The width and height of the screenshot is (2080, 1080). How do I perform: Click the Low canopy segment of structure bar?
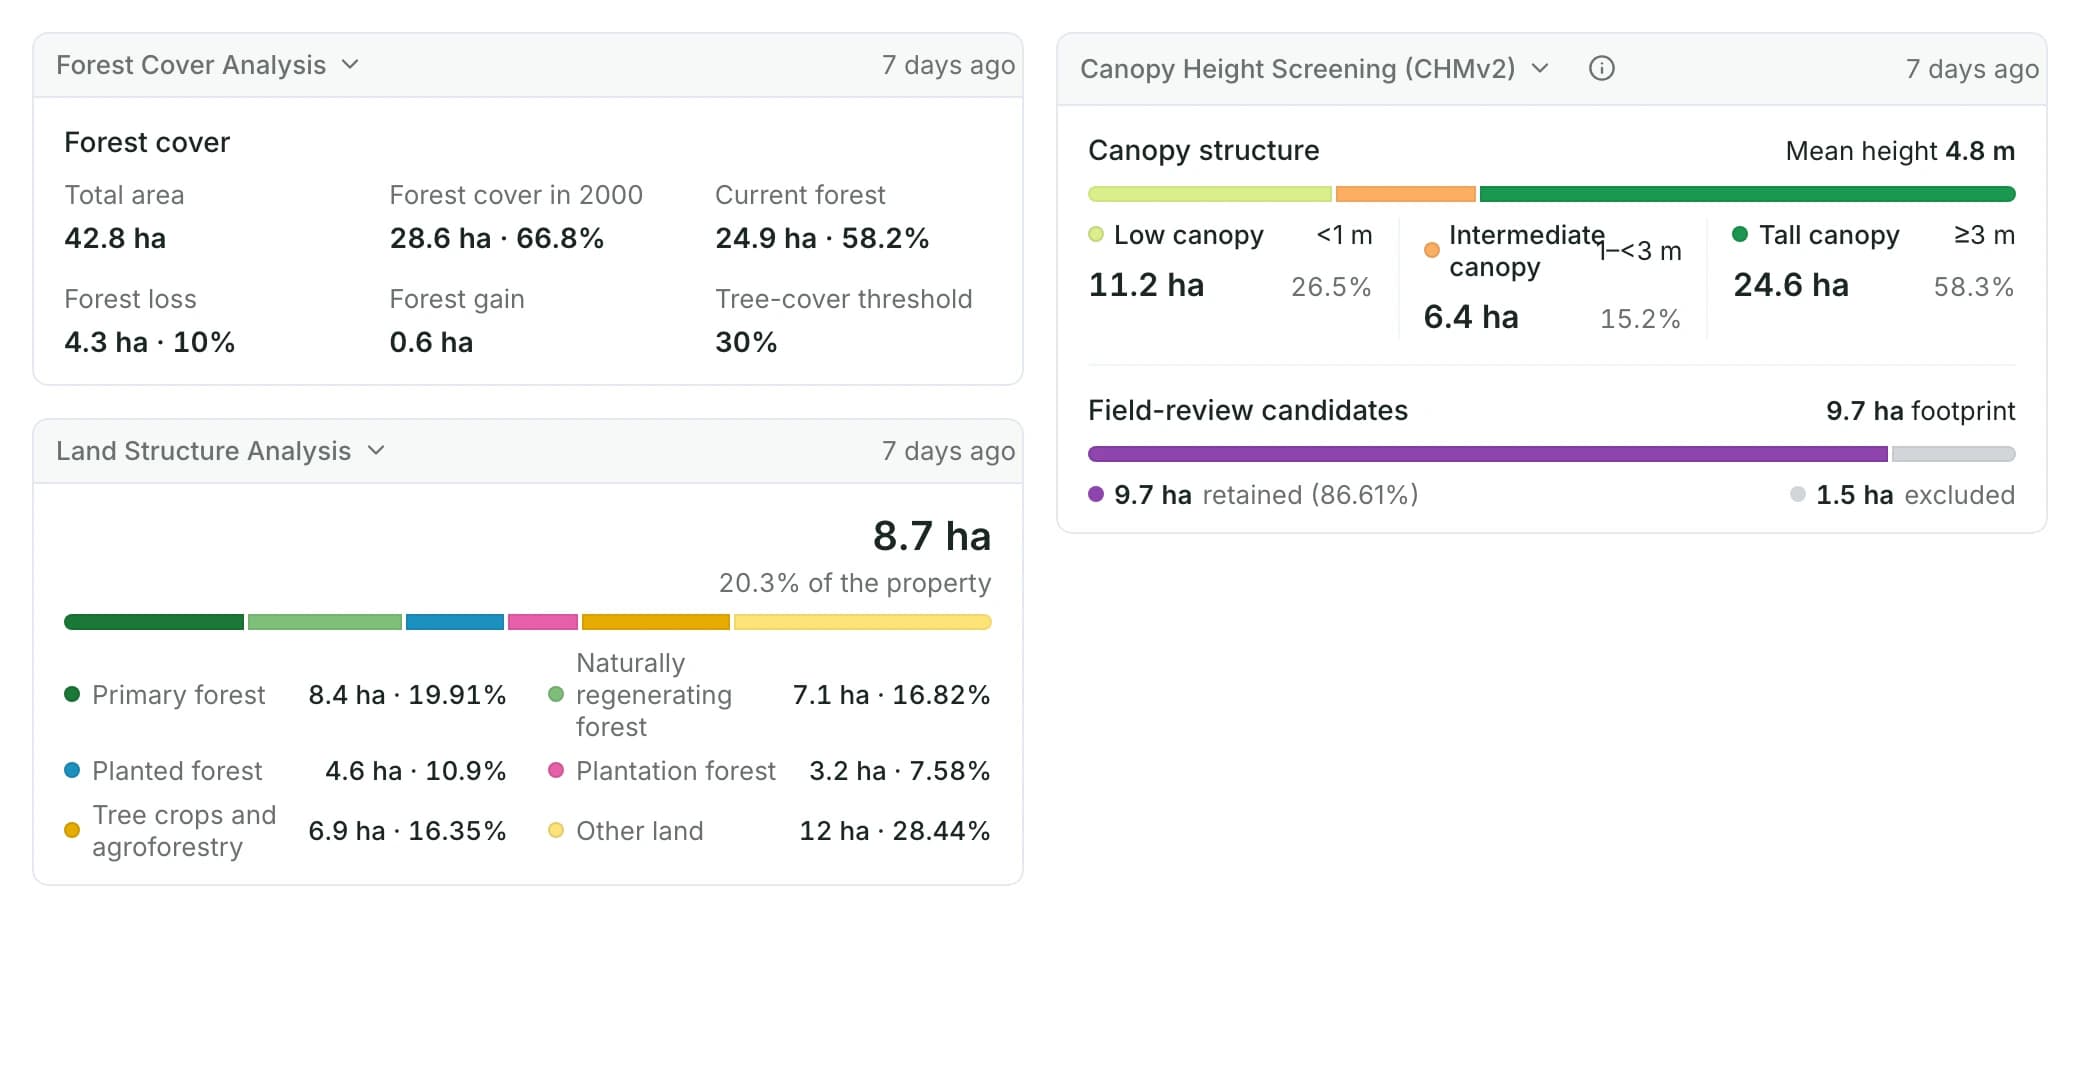click(x=1210, y=194)
